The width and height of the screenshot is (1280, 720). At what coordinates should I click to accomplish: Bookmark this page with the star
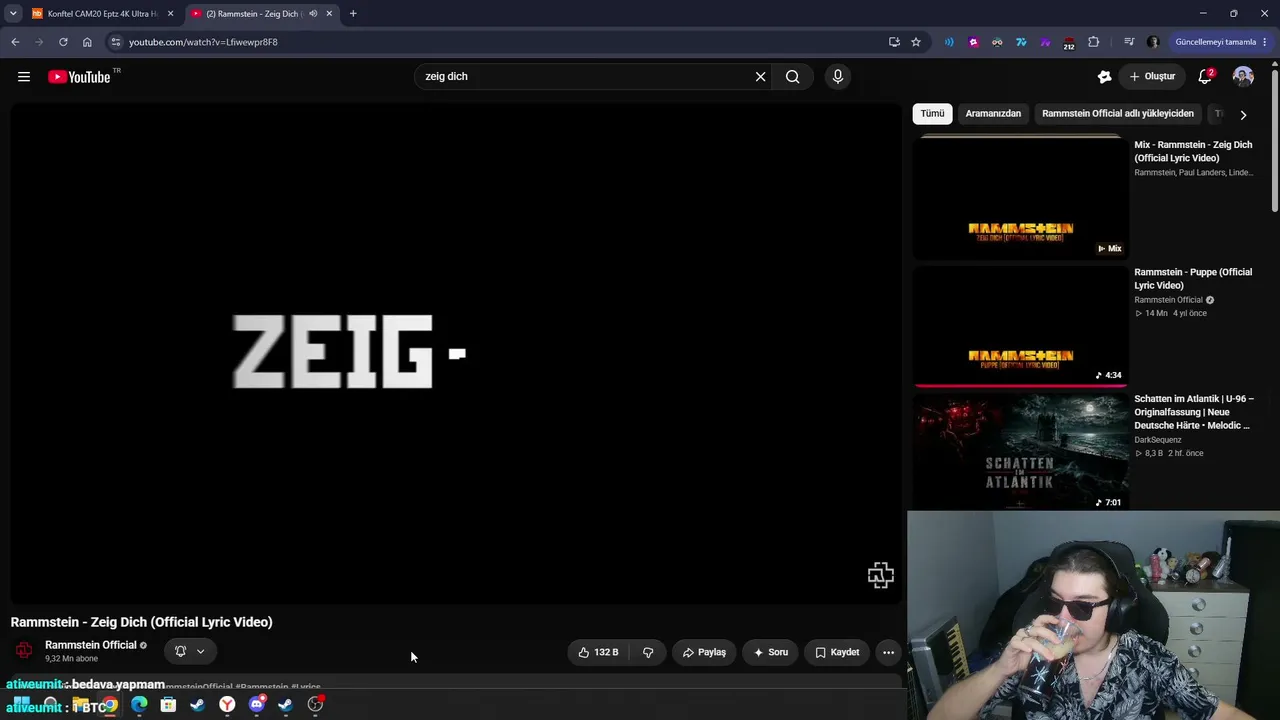916,42
